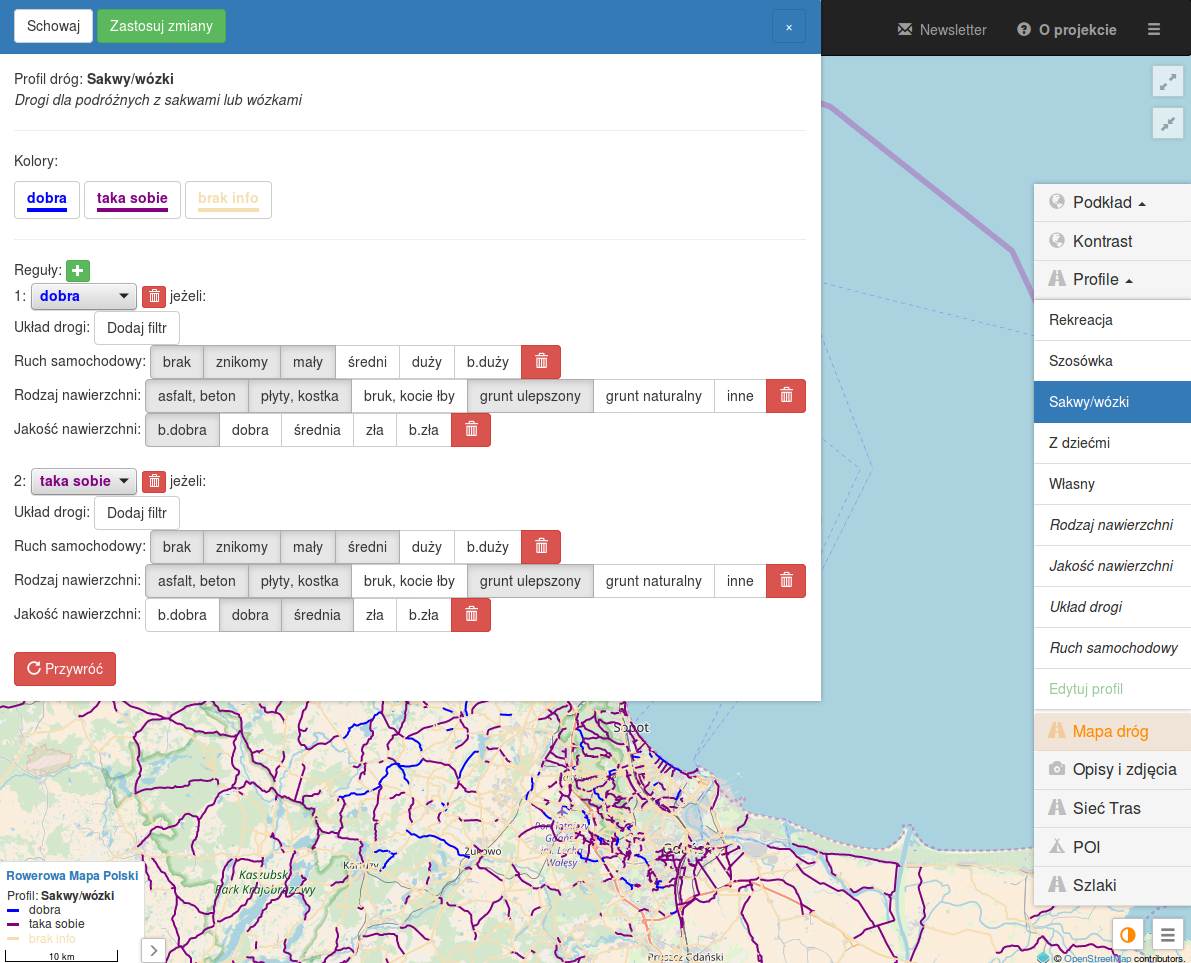Click the collapse map arrows icon
Viewport: 1191px width, 963px height.
tap(1167, 124)
